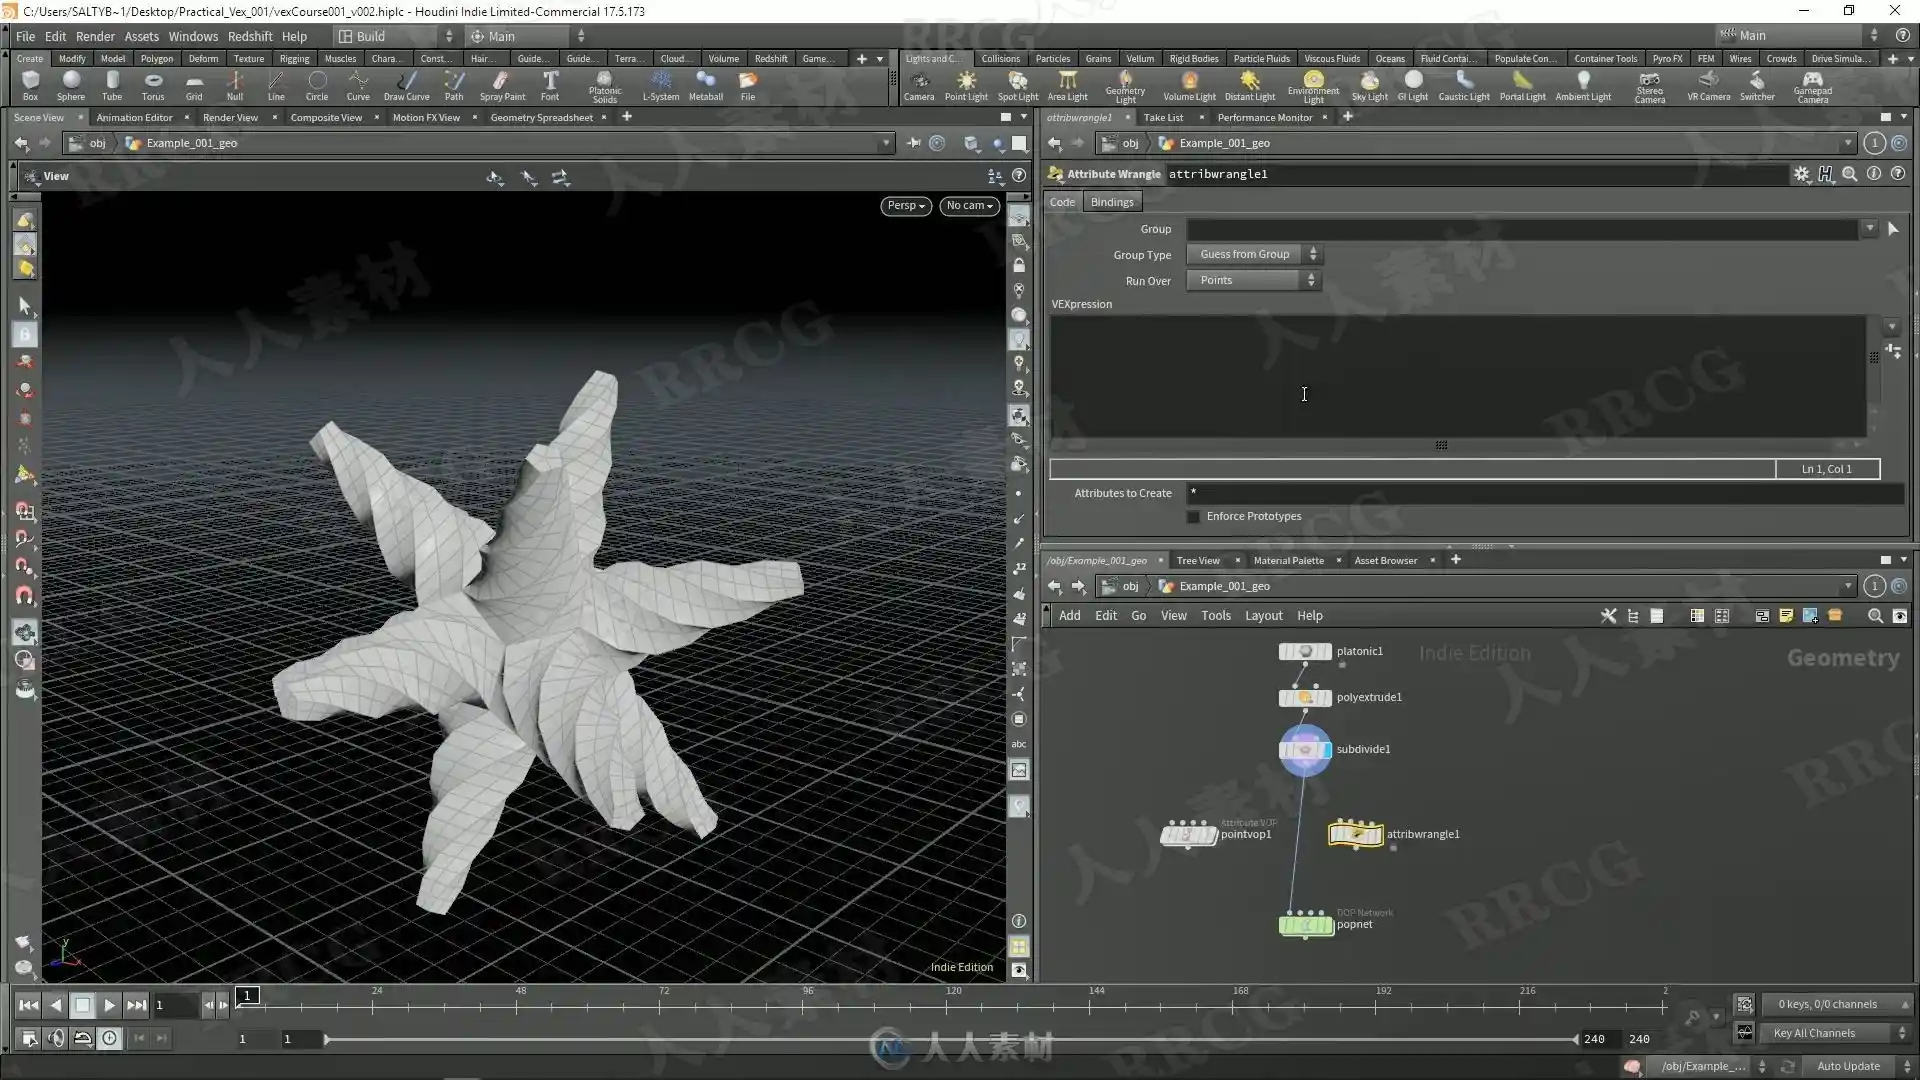Click the Metaball shelf tool icon
Image resolution: width=1920 pixels, height=1080 pixels.
705,86
